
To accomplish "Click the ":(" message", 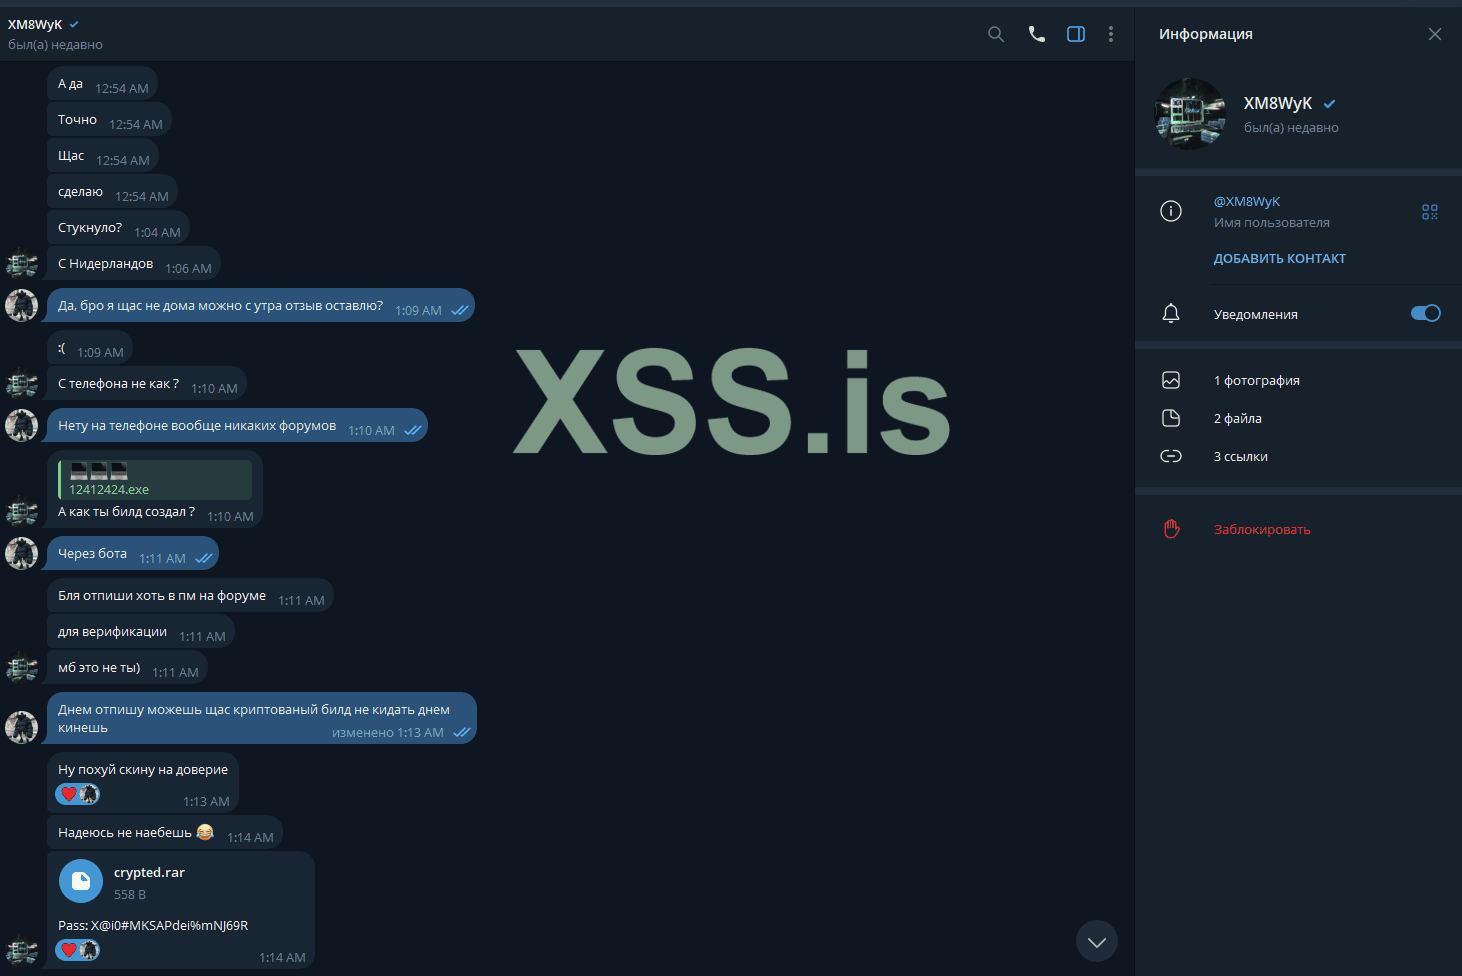I will tap(90, 348).
